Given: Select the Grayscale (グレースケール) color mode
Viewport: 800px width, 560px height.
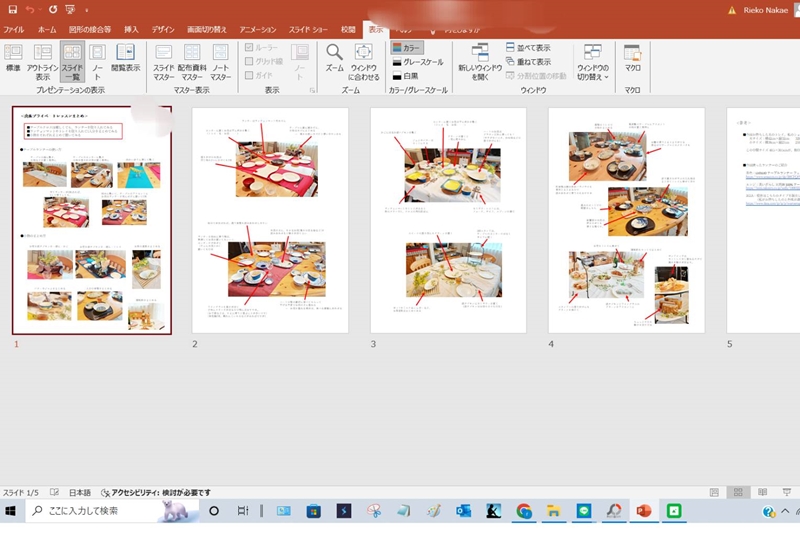Looking at the screenshot, I should pyautogui.click(x=417, y=61).
